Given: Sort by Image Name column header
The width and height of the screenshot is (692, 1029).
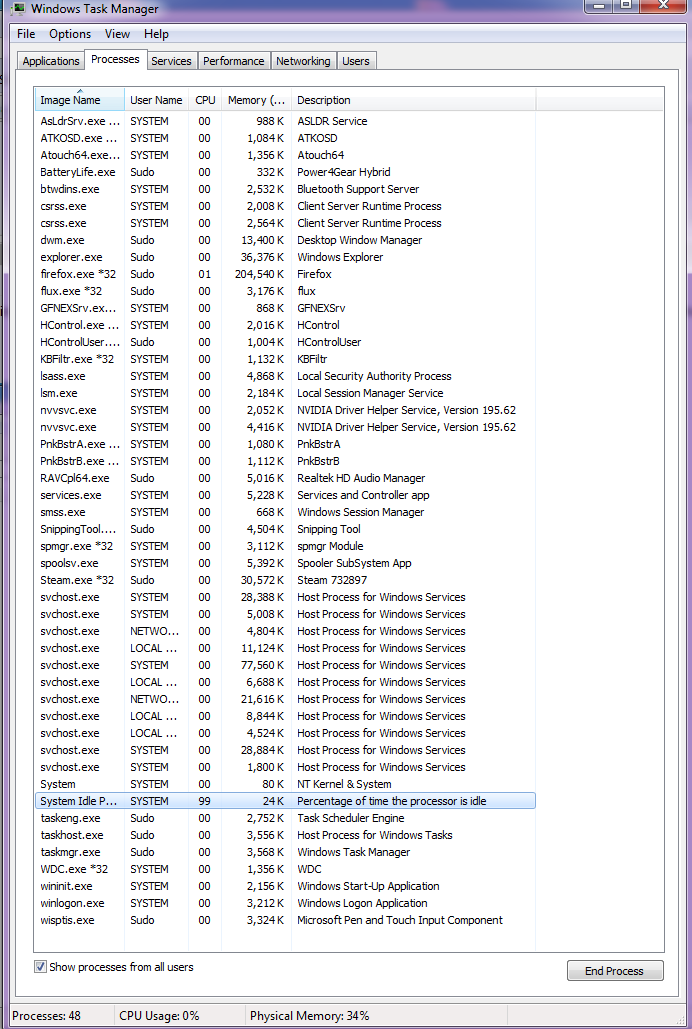Looking at the screenshot, I should [x=79, y=100].
